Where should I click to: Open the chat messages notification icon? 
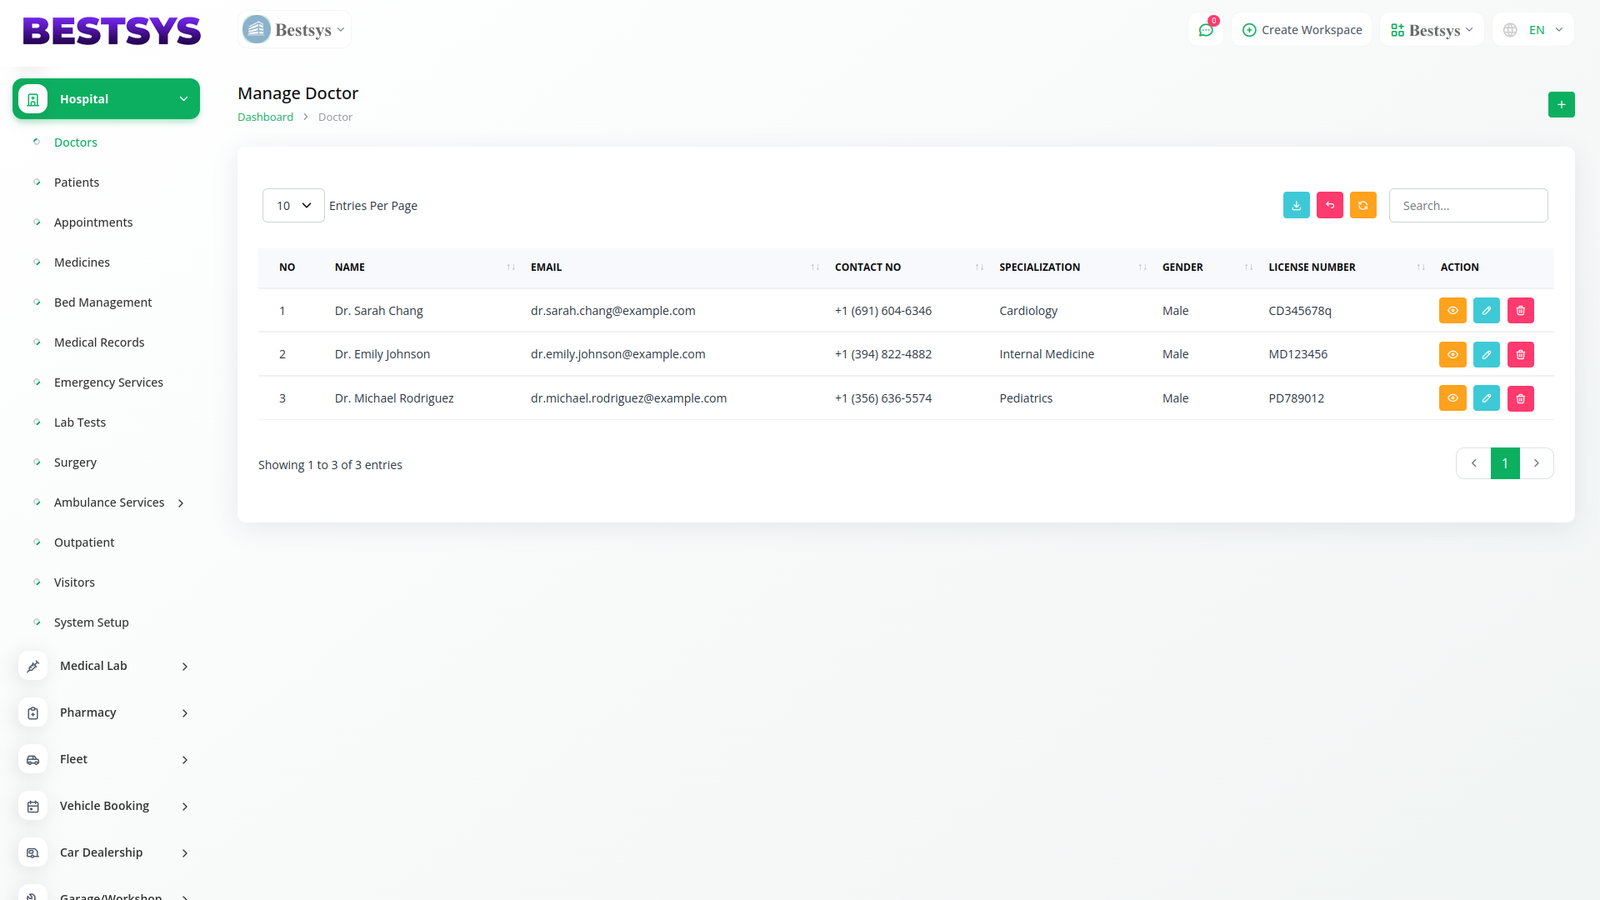[1206, 30]
